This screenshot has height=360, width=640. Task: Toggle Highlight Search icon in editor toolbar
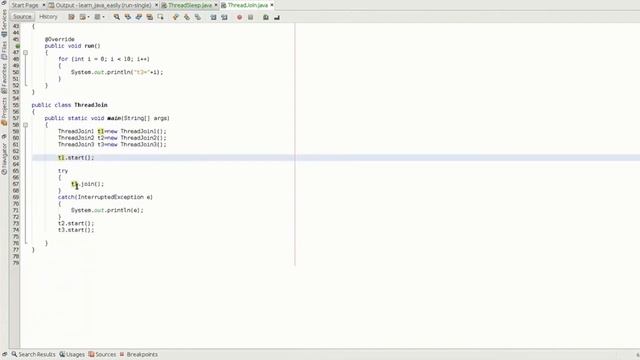coord(150,17)
